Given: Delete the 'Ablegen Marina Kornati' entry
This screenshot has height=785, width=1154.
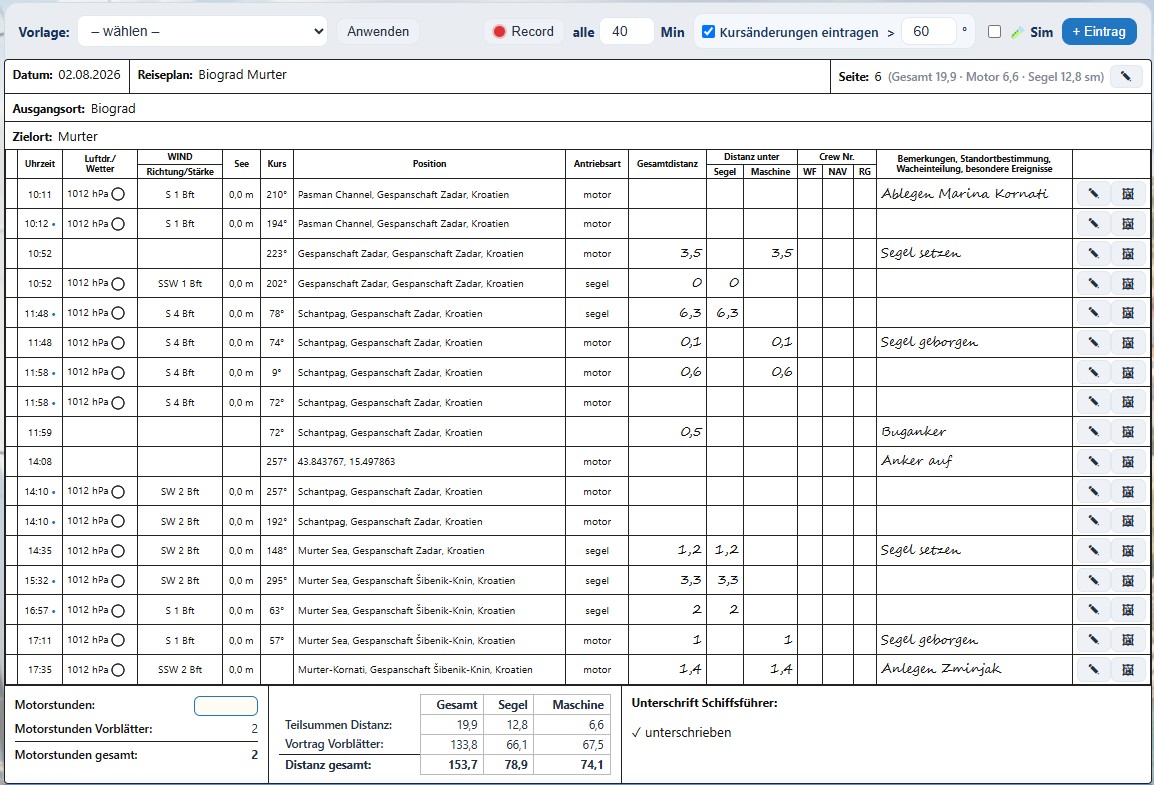Looking at the screenshot, I should (1128, 193).
